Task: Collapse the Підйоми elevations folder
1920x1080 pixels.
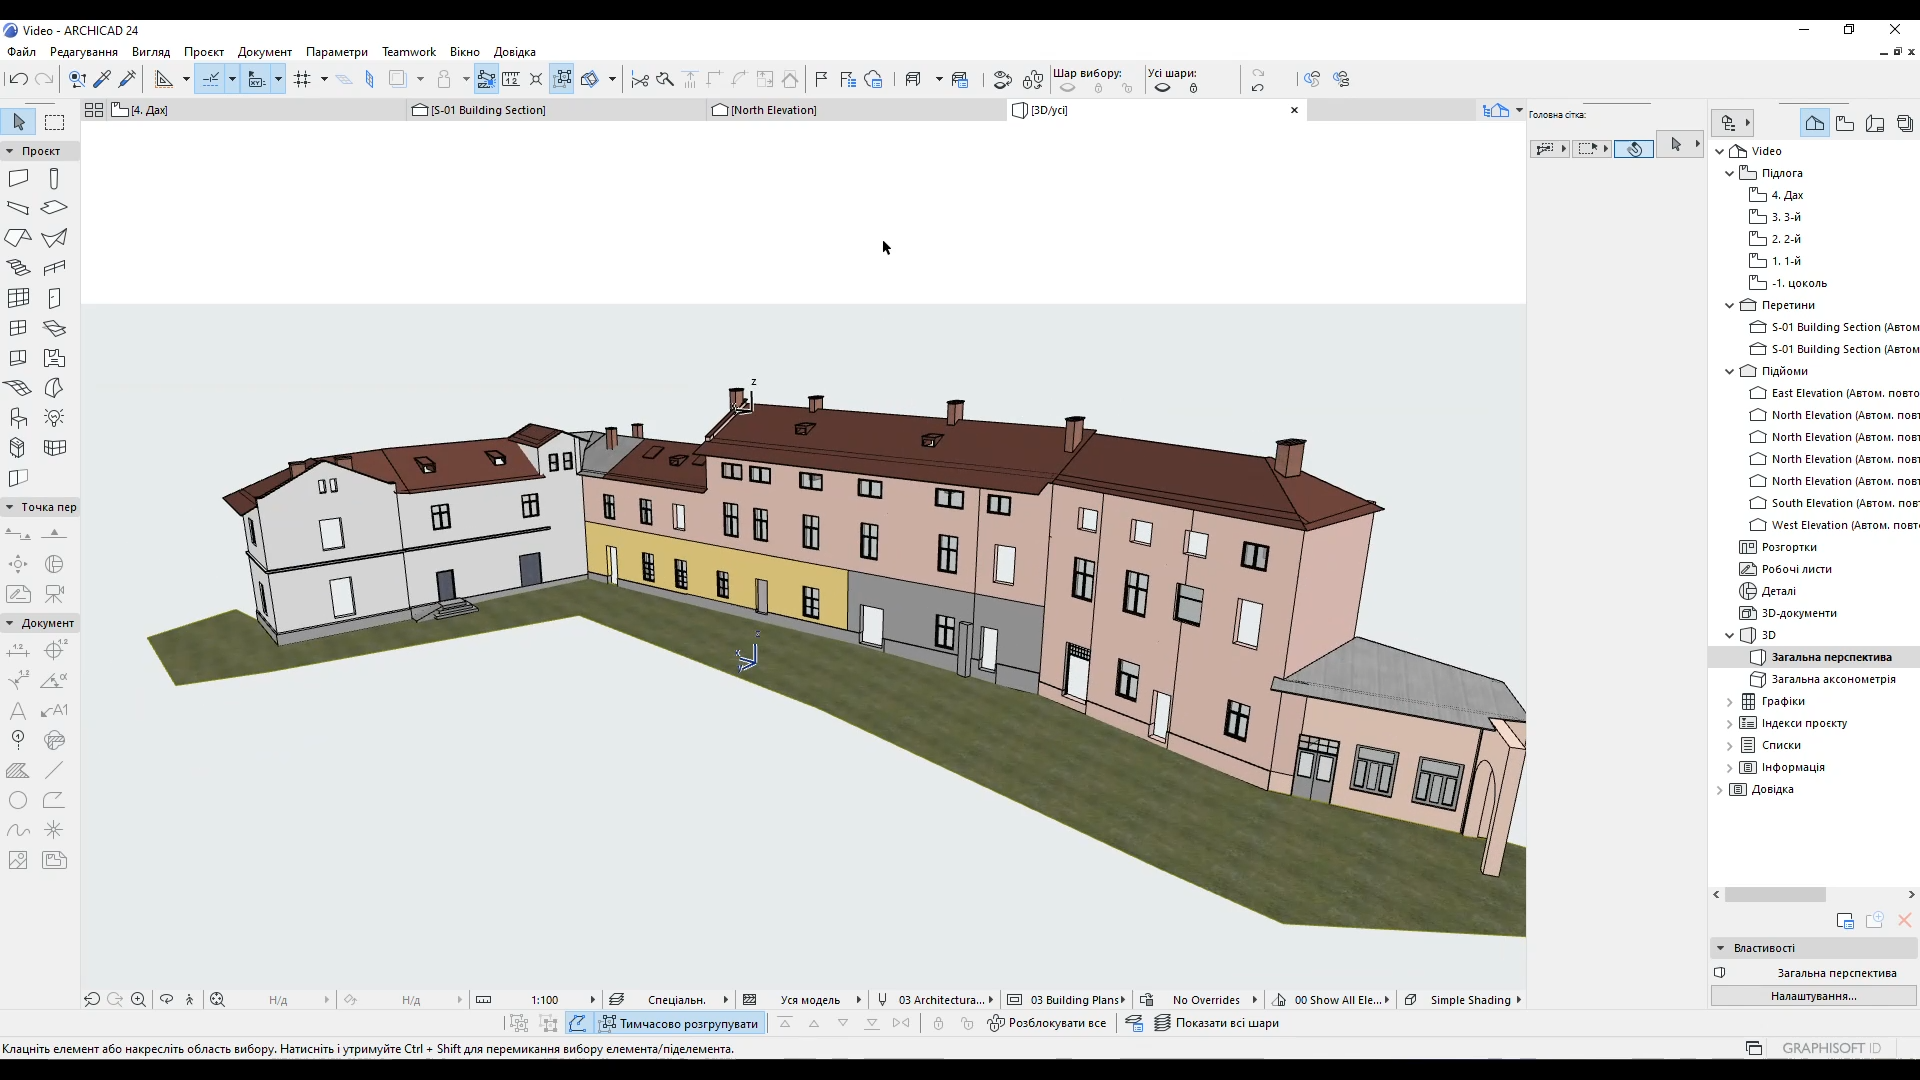Action: [x=1729, y=371]
